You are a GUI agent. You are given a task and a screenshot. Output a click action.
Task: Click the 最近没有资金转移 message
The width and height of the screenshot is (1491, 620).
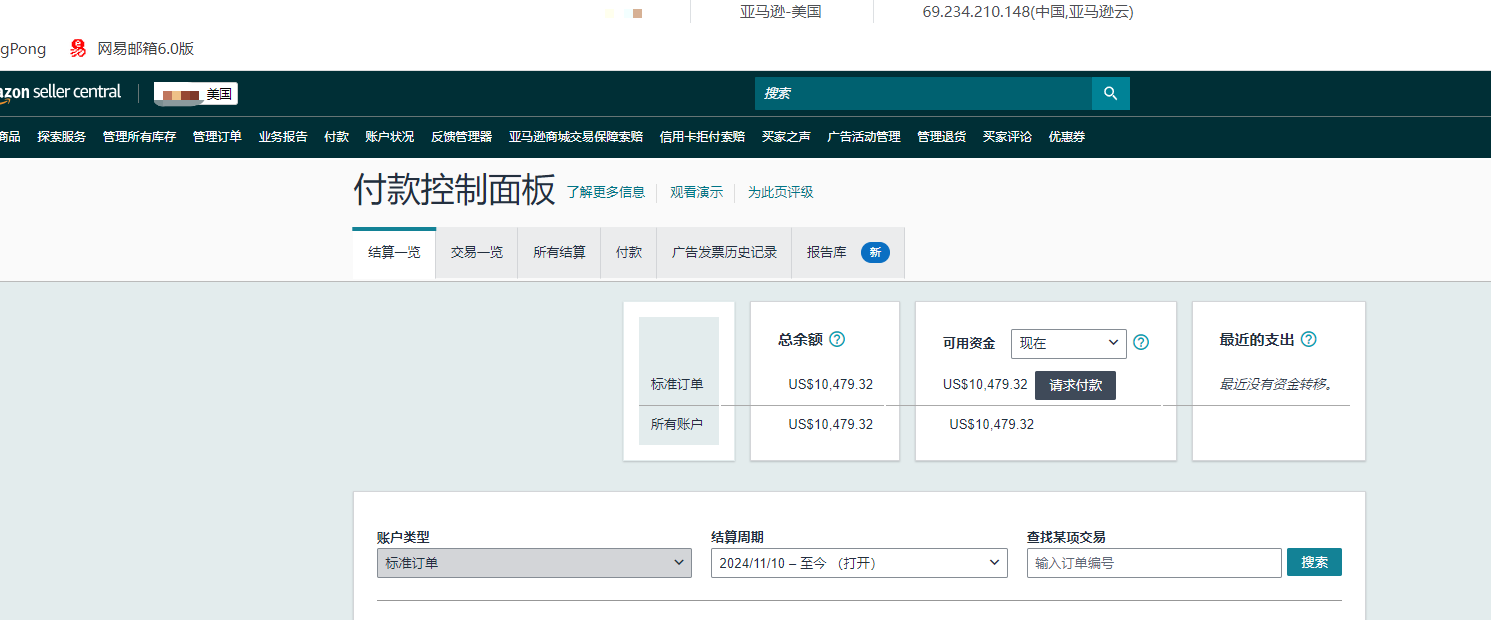tap(1276, 384)
